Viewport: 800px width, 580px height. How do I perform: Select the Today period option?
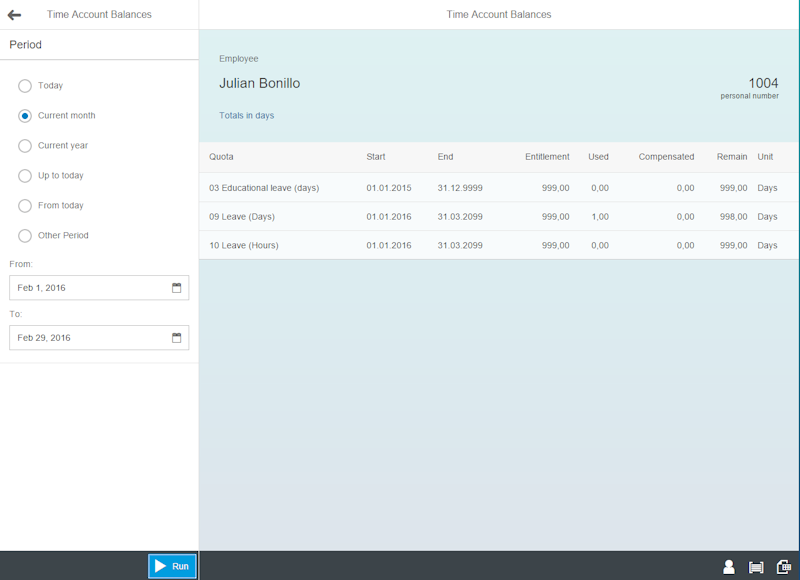tap(25, 86)
